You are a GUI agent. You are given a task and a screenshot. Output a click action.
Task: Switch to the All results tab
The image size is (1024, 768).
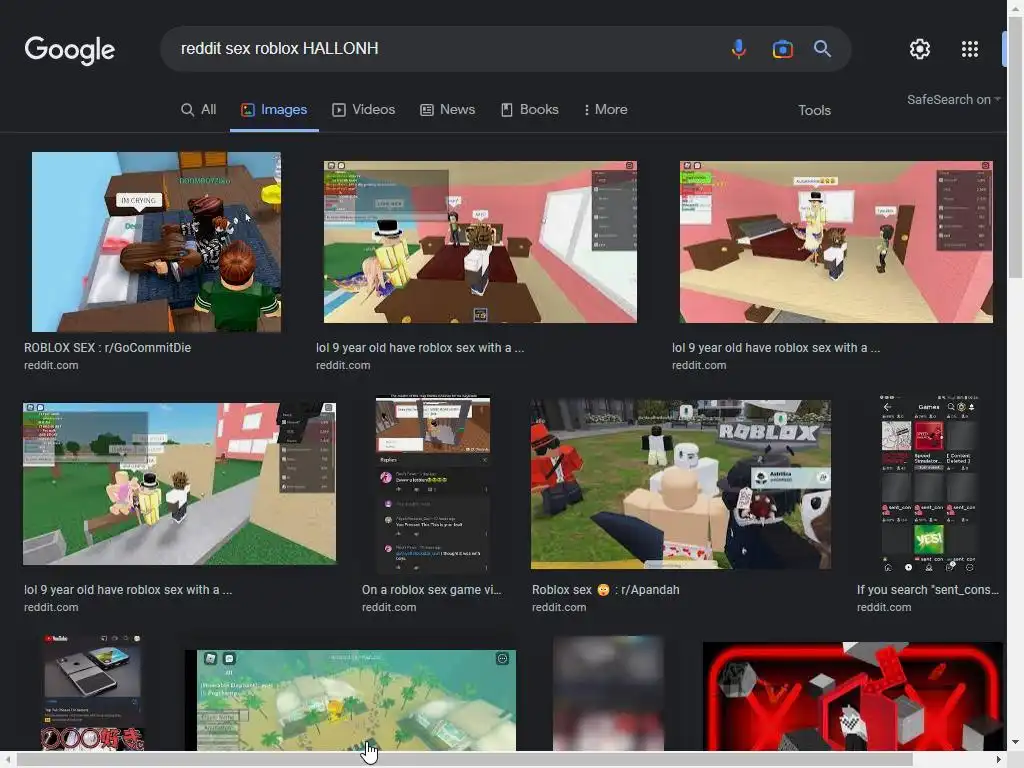(199, 110)
